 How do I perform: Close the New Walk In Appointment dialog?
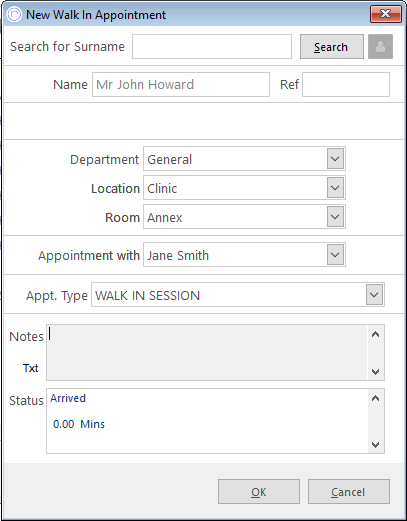coord(386,14)
